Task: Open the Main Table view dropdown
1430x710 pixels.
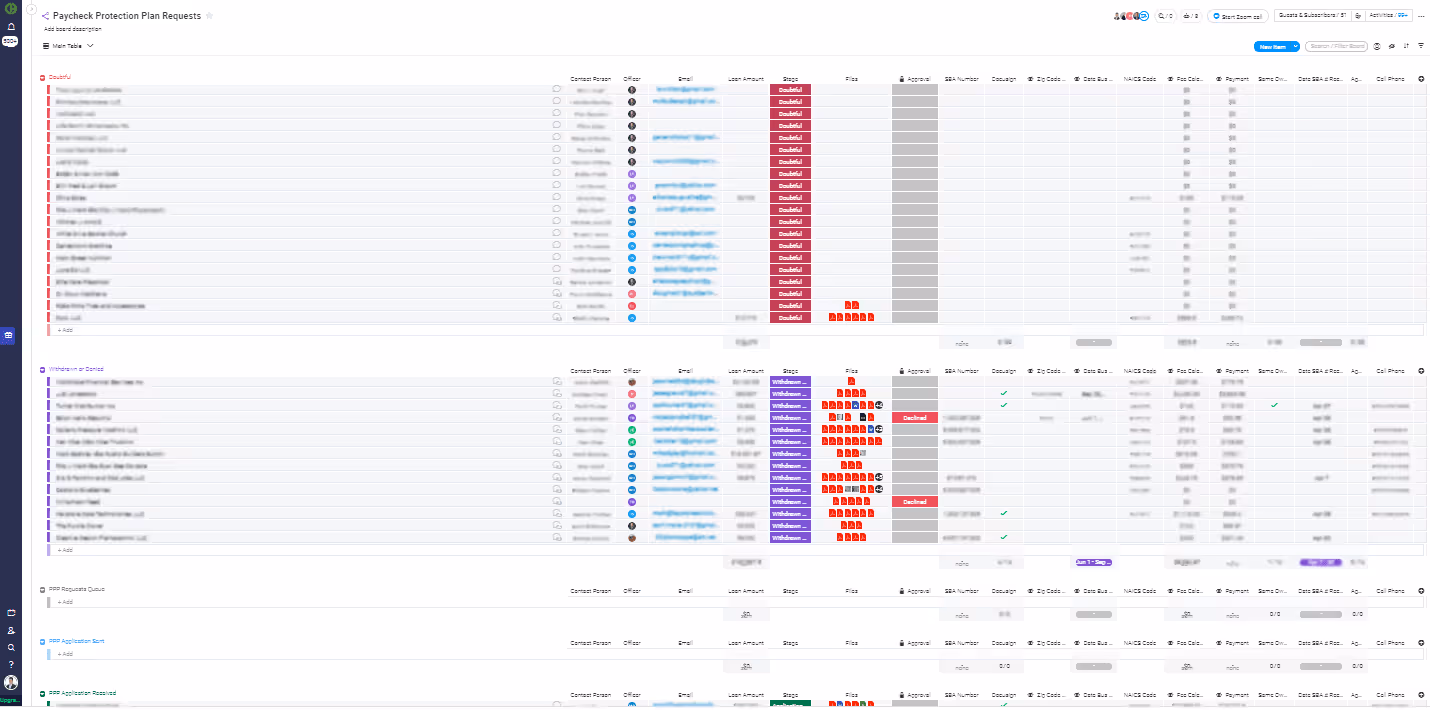Action: click(x=68, y=46)
